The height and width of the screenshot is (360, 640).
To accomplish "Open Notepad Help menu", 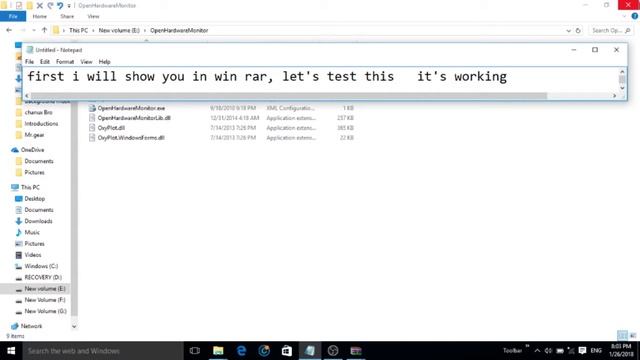I will (104, 62).
